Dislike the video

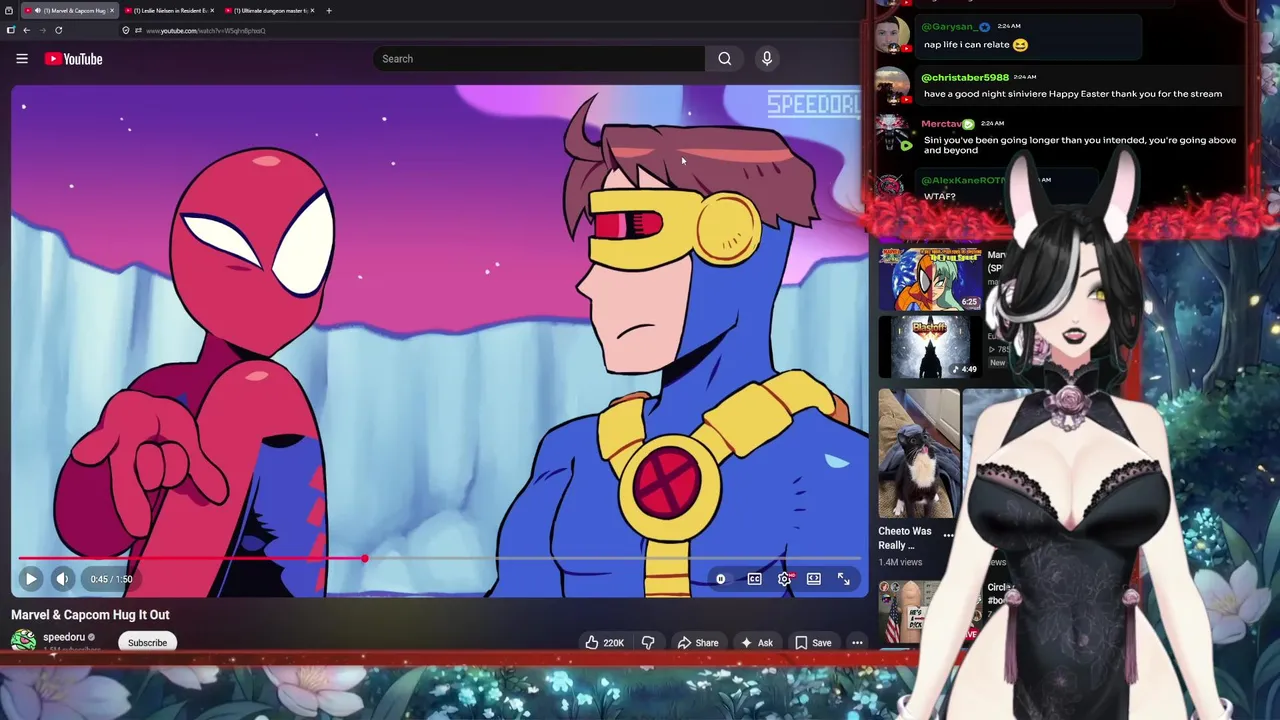[648, 643]
